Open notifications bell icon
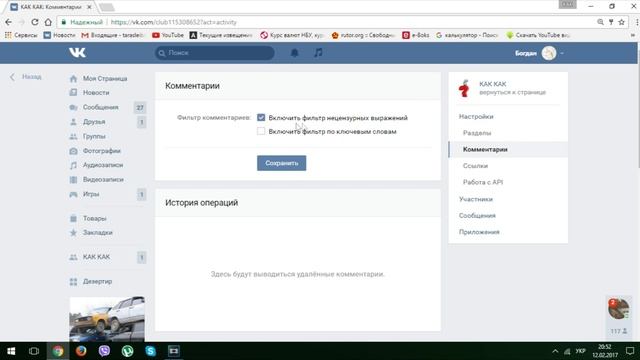 coord(294,53)
